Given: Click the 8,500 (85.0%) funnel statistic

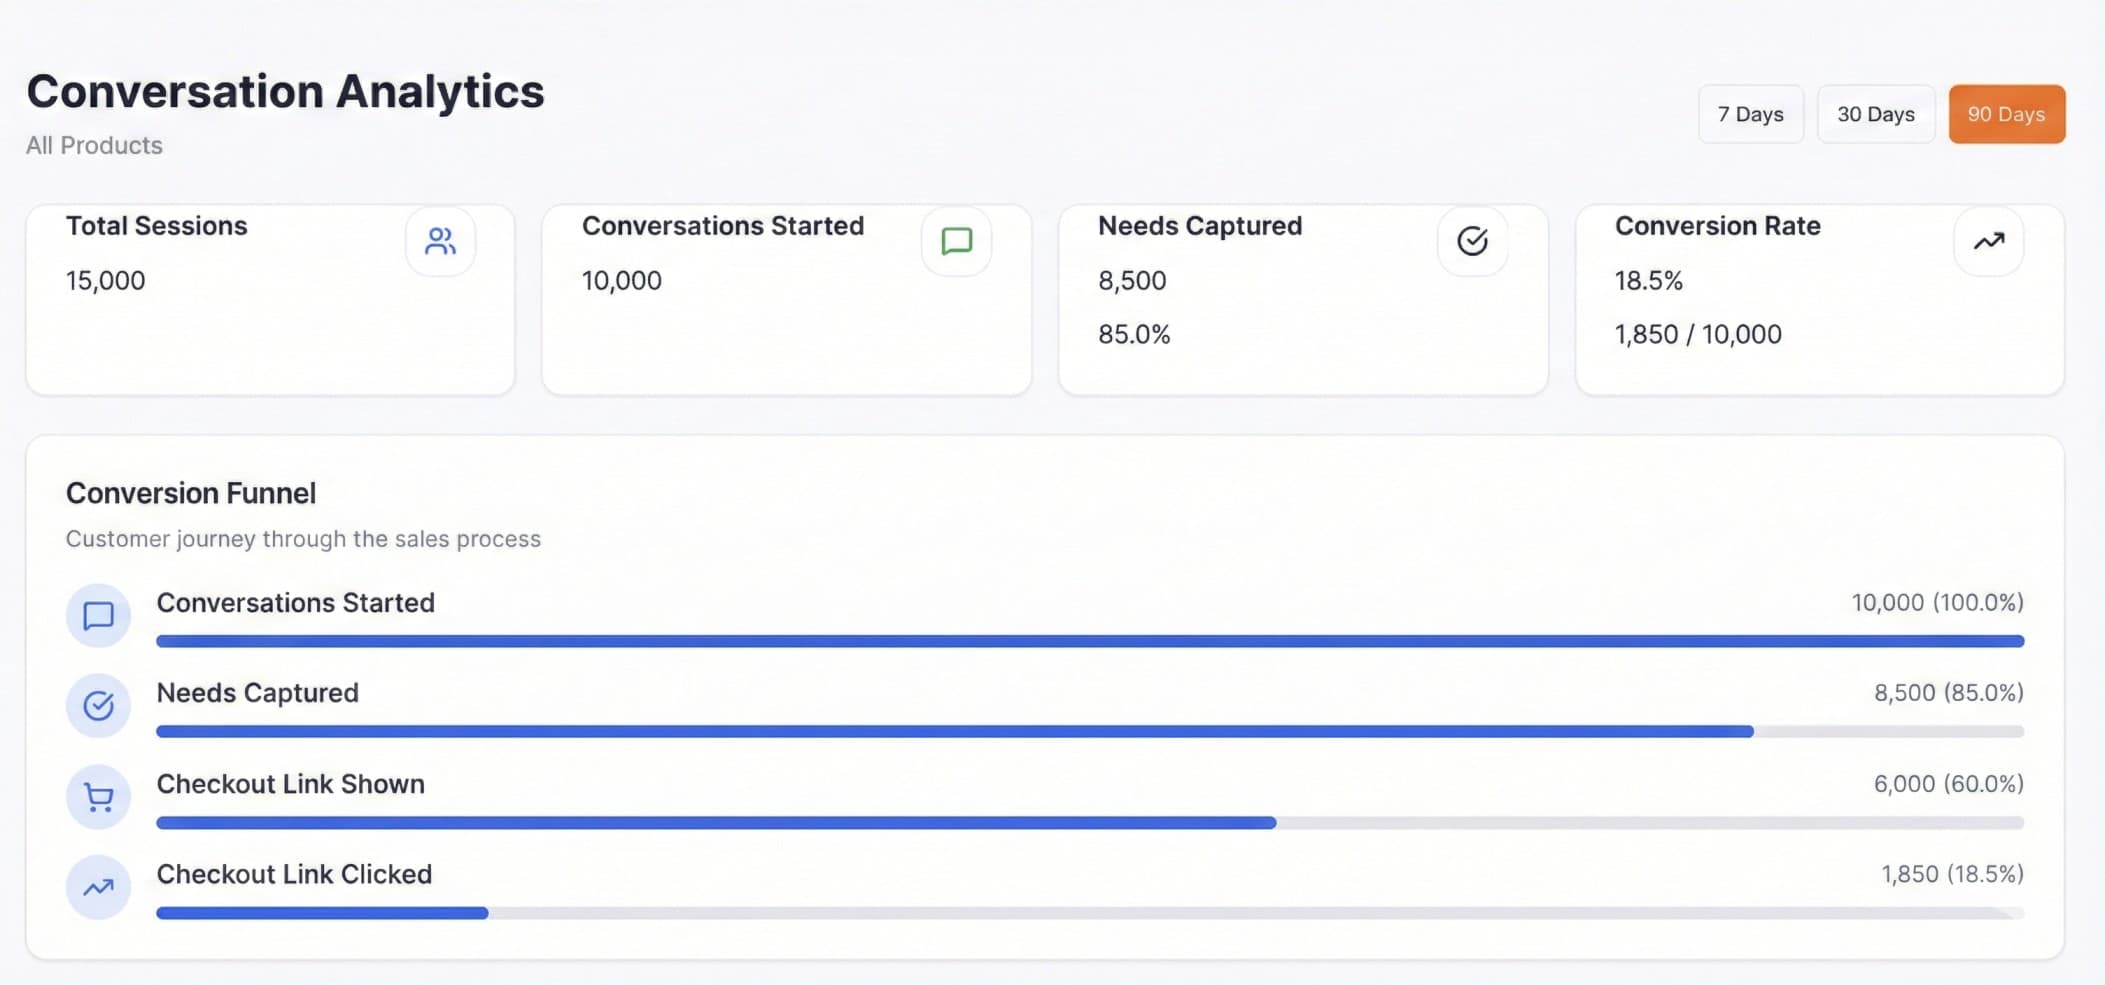Looking at the screenshot, I should tap(1949, 692).
